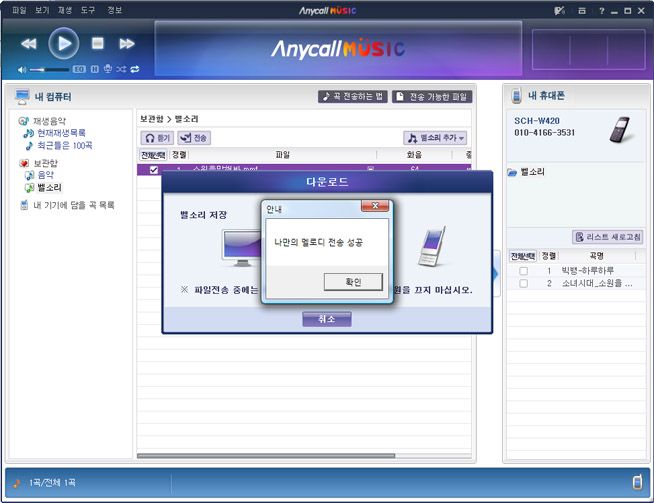Select 현재재생목록 in the sidebar
The height and width of the screenshot is (503, 654).
61,133
